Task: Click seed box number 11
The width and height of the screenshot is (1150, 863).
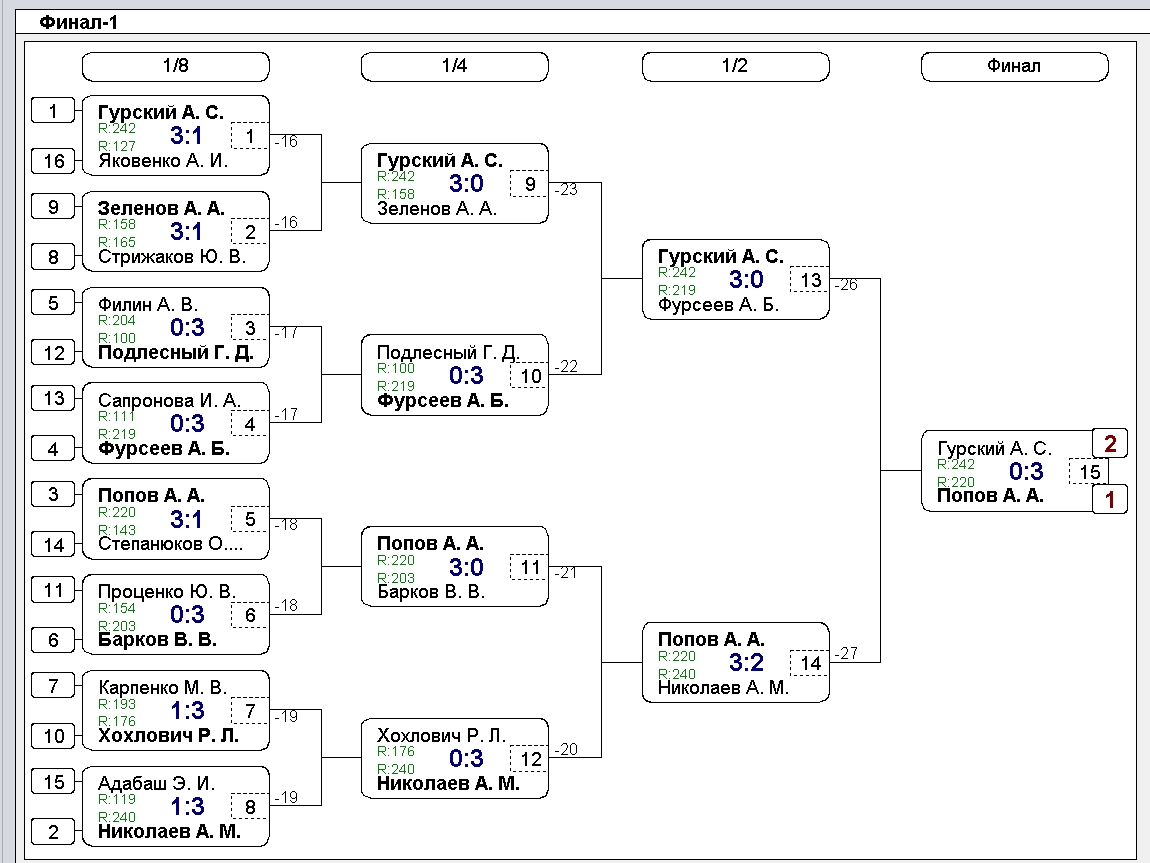Action: pyautogui.click(x=53, y=590)
